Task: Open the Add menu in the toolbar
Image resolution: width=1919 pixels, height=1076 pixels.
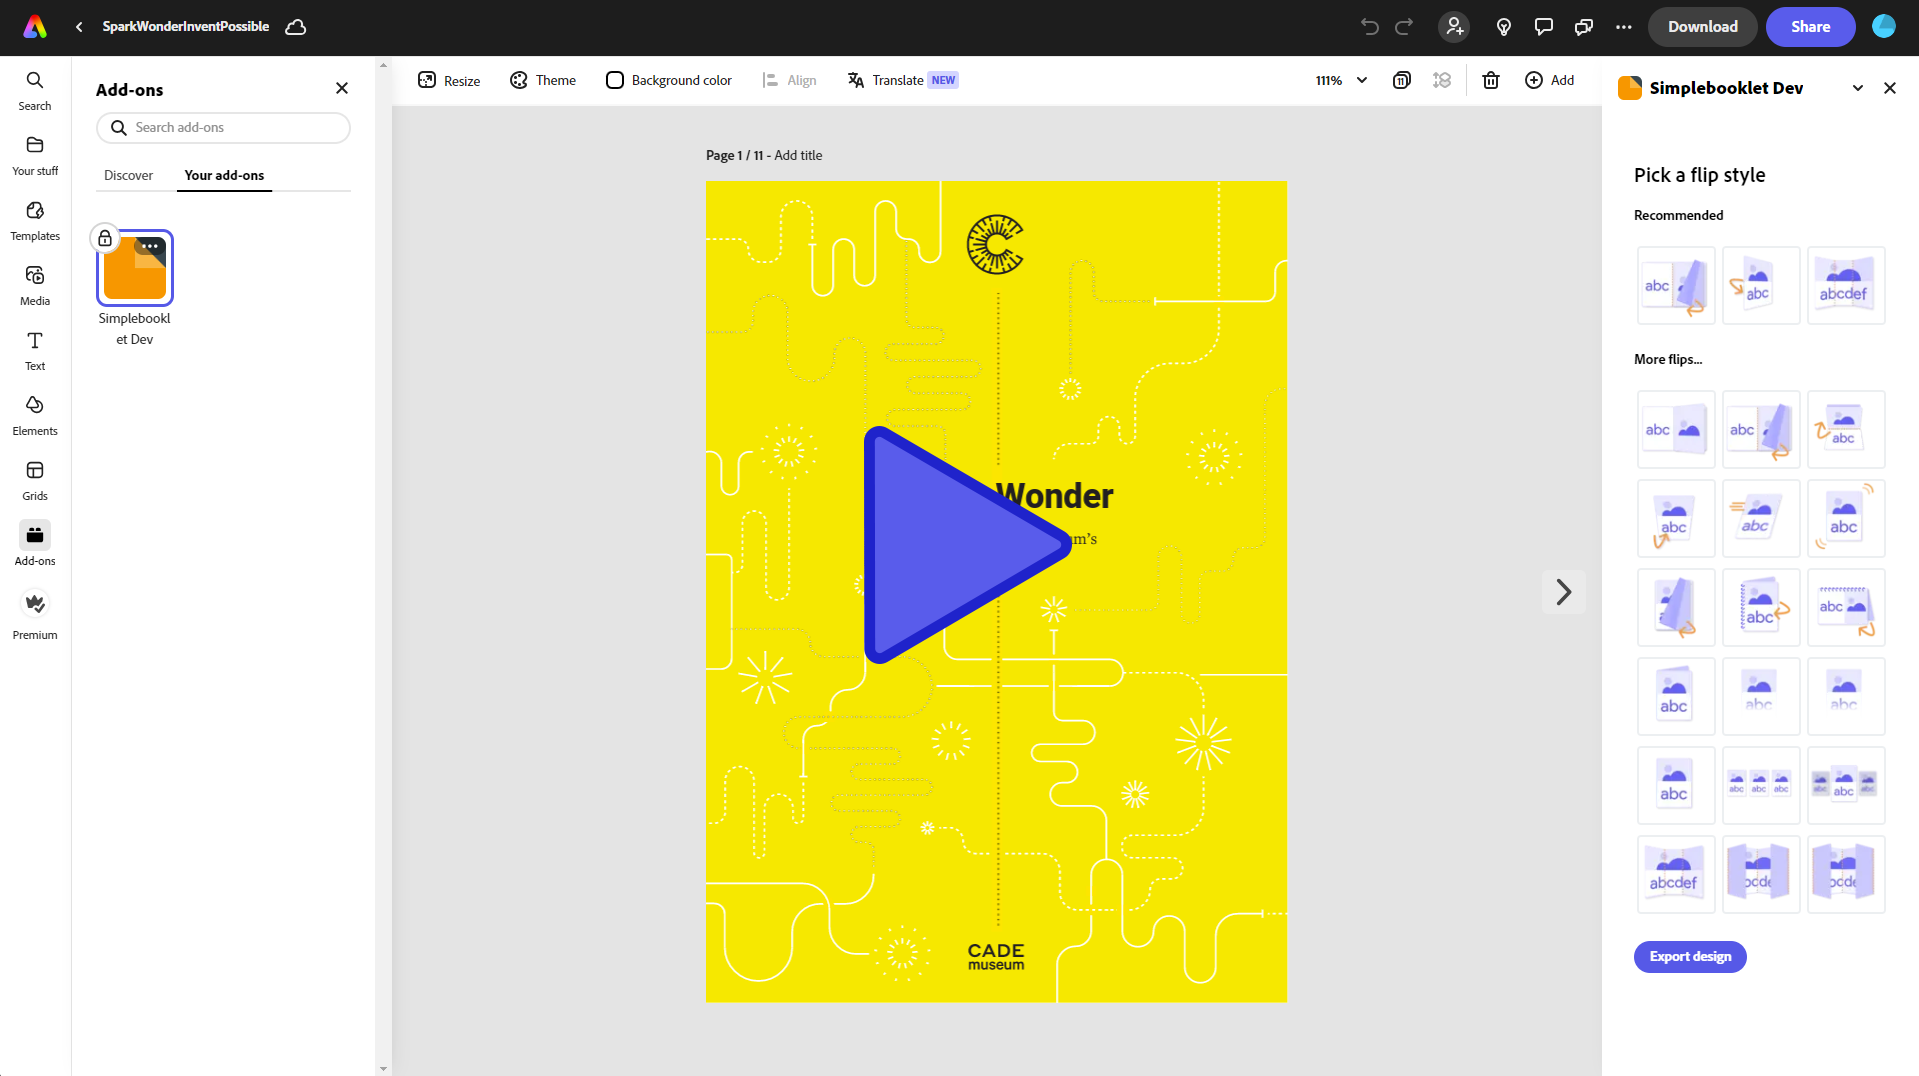Action: pos(1549,80)
